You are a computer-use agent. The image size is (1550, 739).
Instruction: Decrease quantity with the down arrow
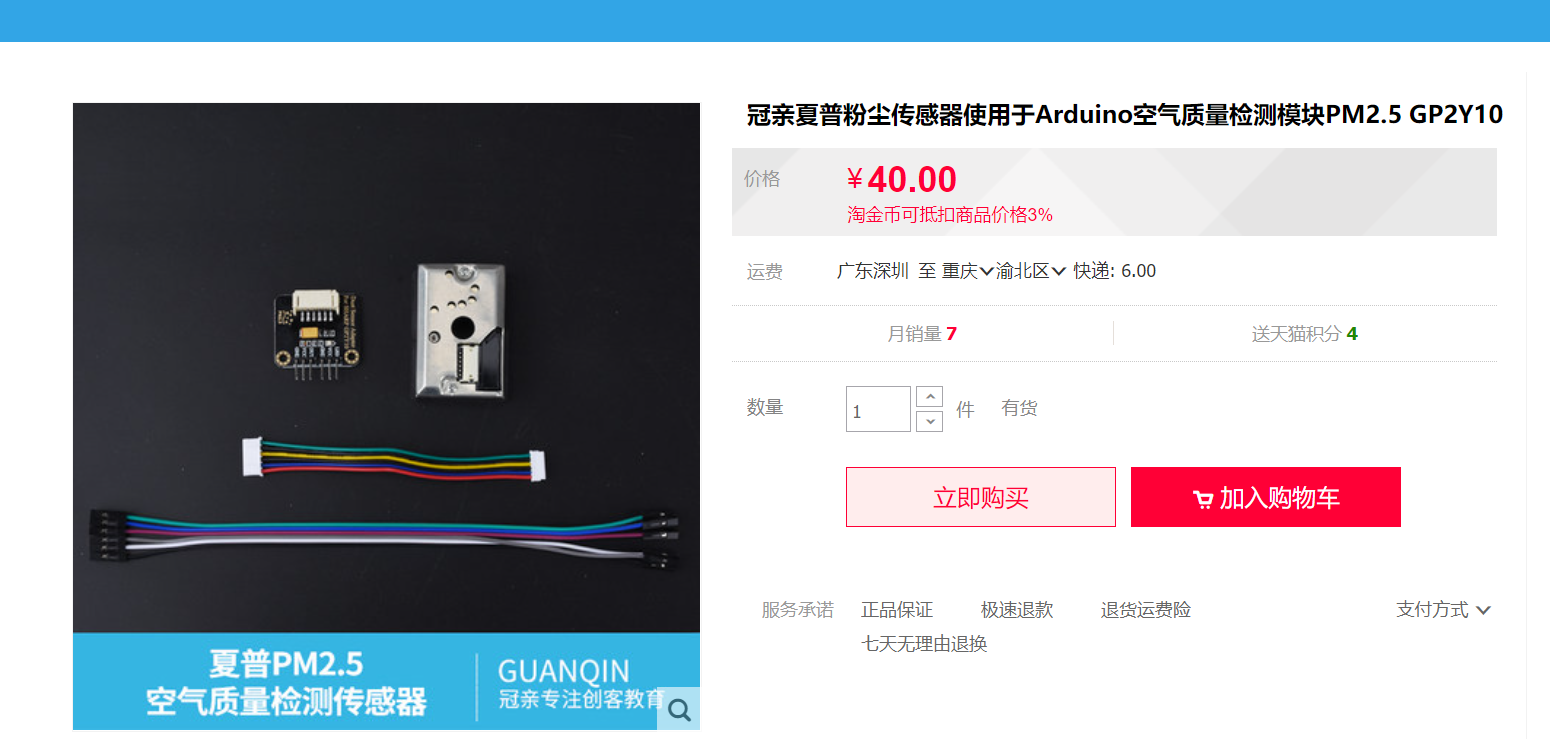tap(929, 421)
